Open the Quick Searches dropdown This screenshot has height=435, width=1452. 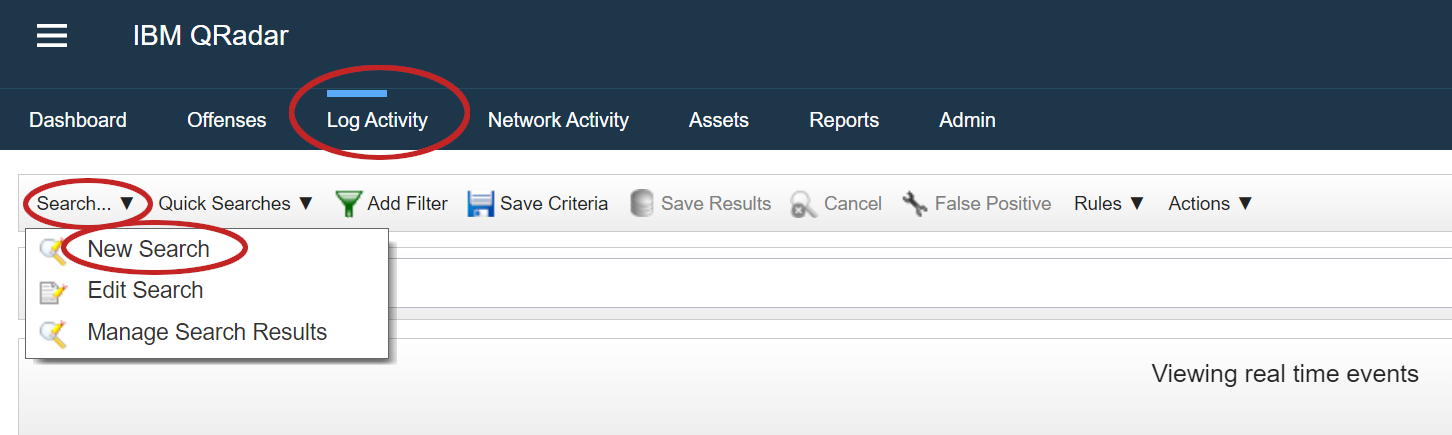(236, 204)
